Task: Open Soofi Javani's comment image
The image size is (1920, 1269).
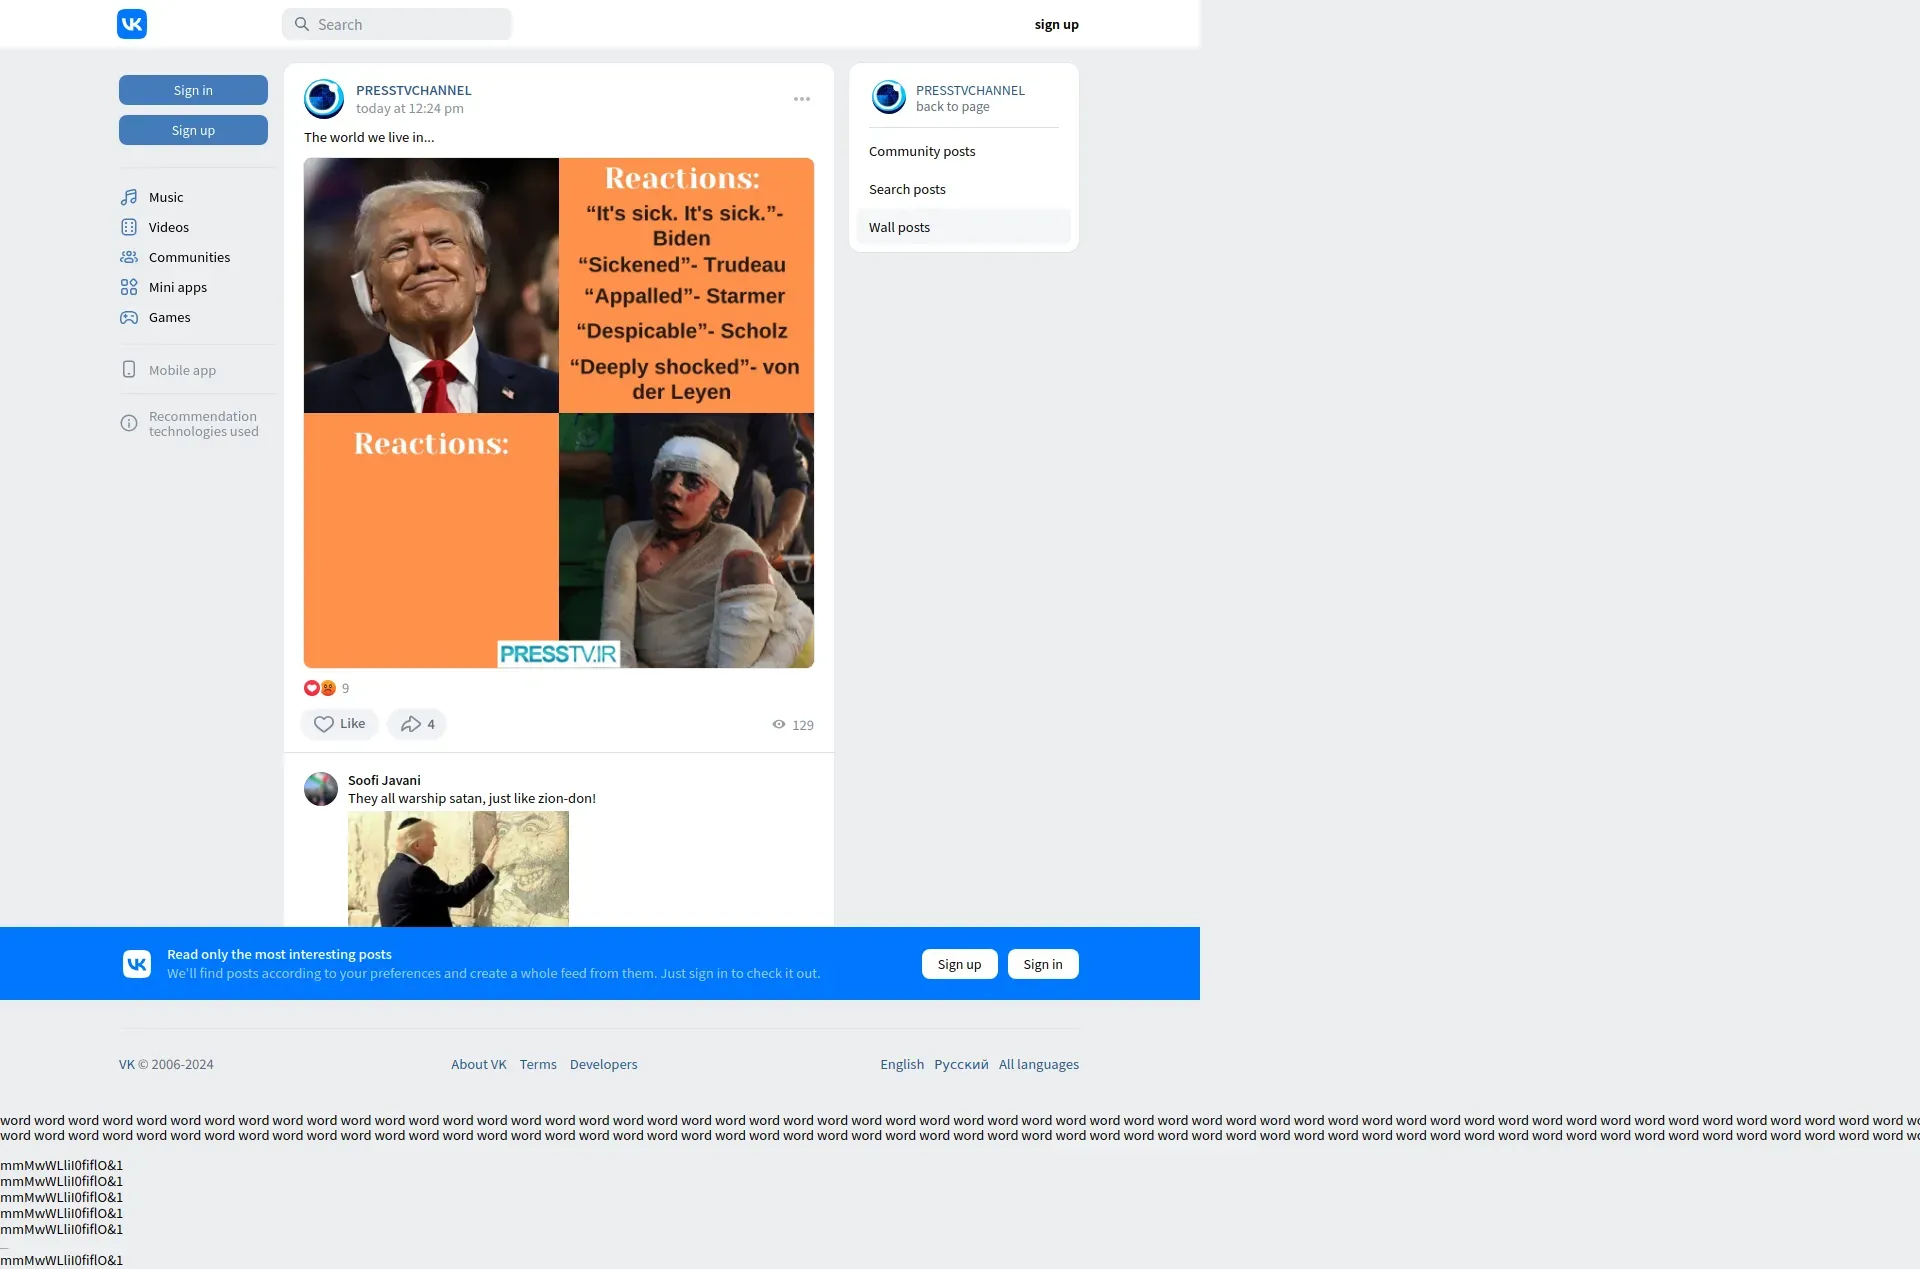Action: tap(458, 868)
